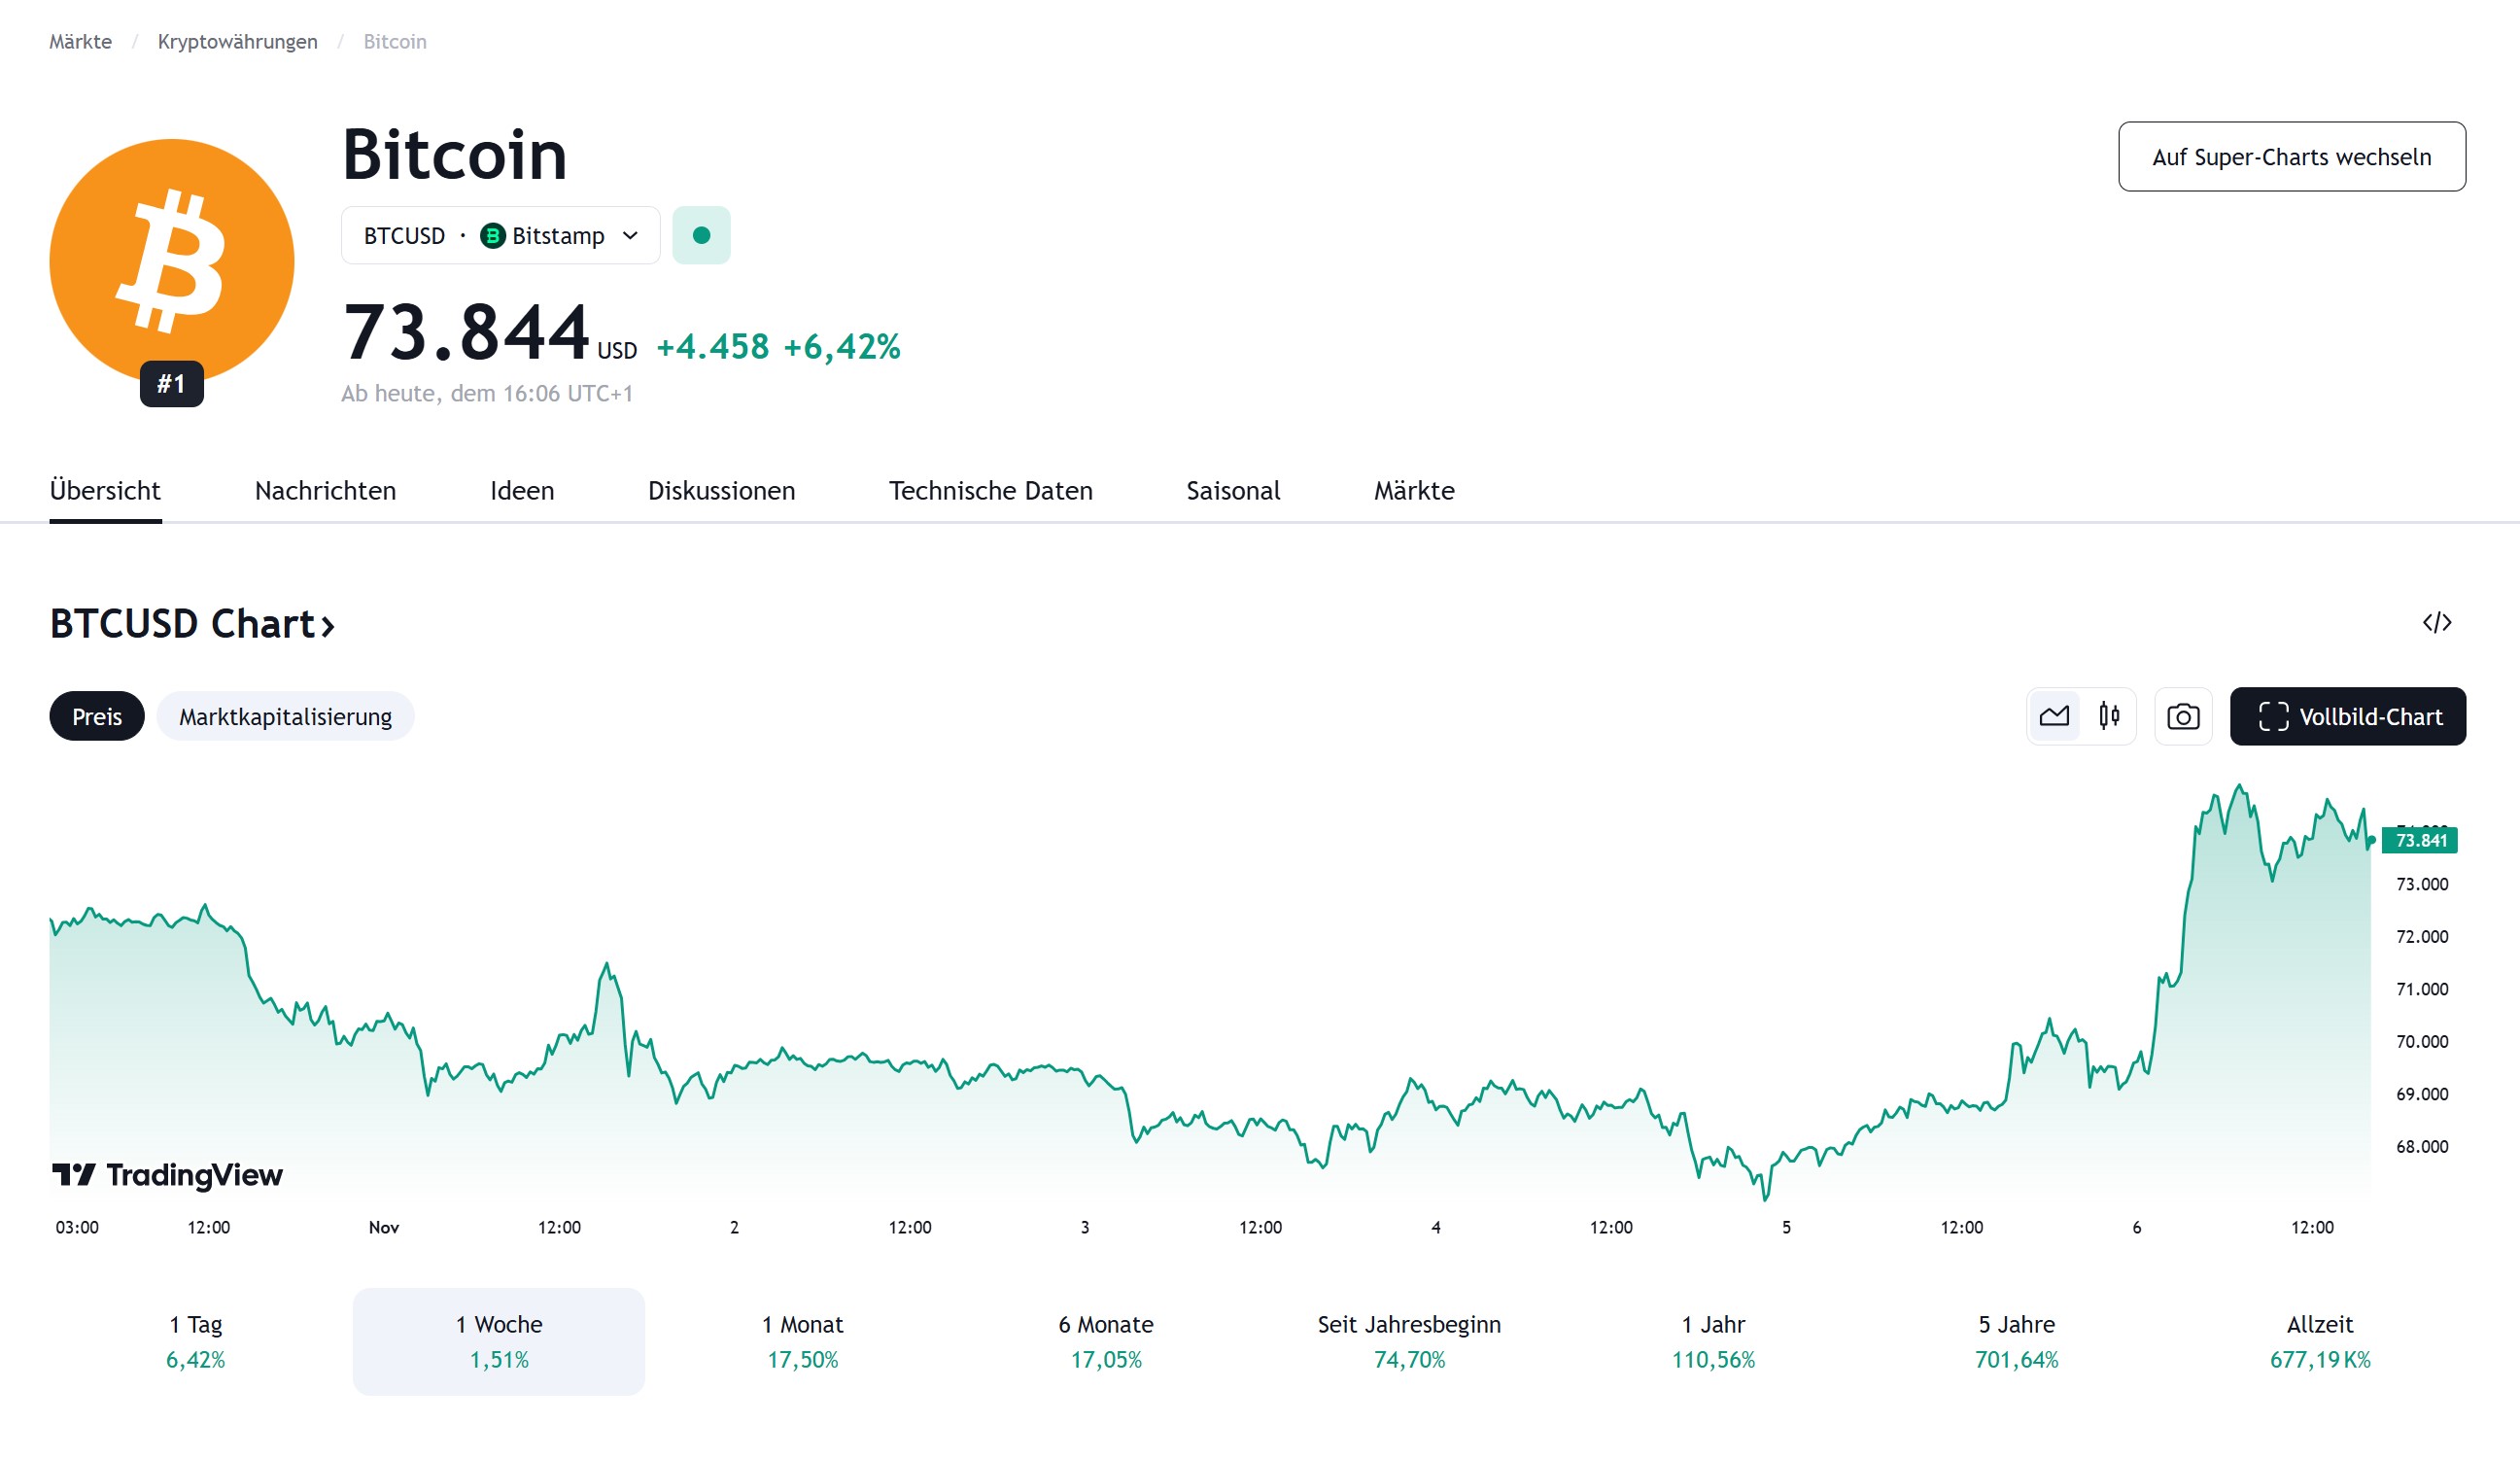Go to Kryptowährungen breadcrumb link

click(x=237, y=42)
